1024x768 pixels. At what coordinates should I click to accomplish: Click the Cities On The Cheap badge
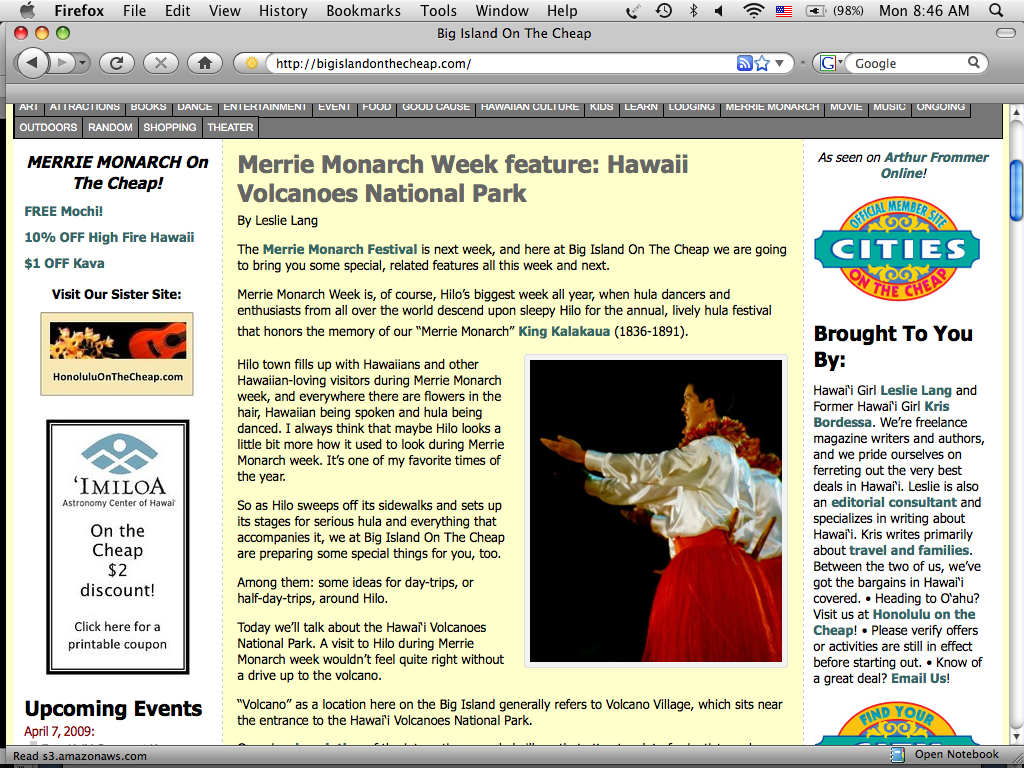coord(897,249)
